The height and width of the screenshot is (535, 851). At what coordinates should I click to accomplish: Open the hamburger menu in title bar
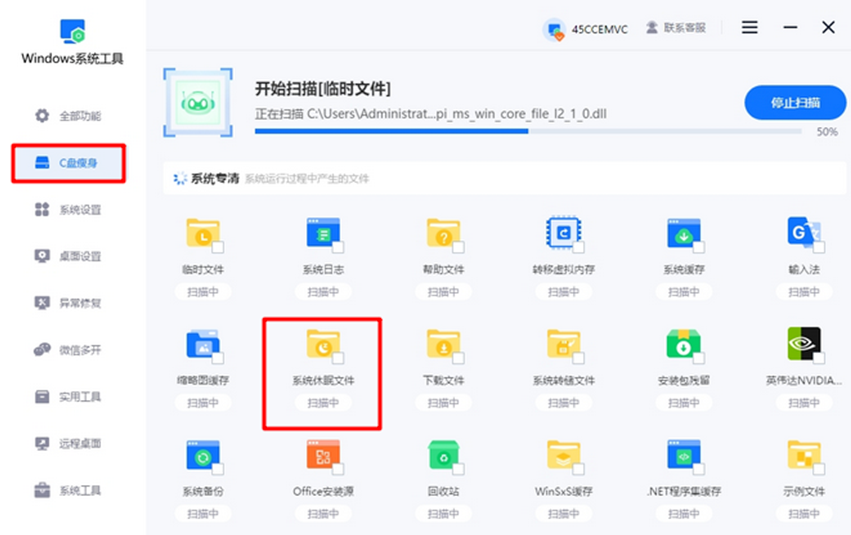(750, 27)
